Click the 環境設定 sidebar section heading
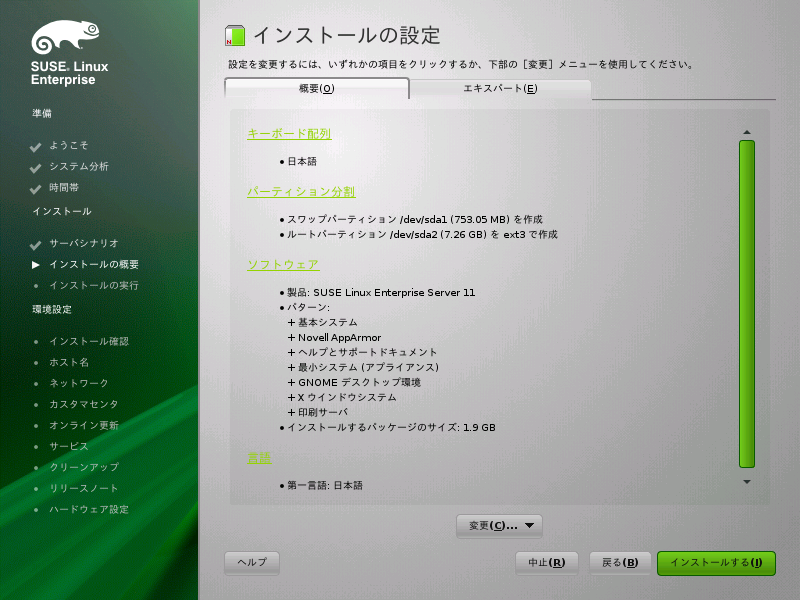Viewport: 800px width, 600px height. [52, 309]
